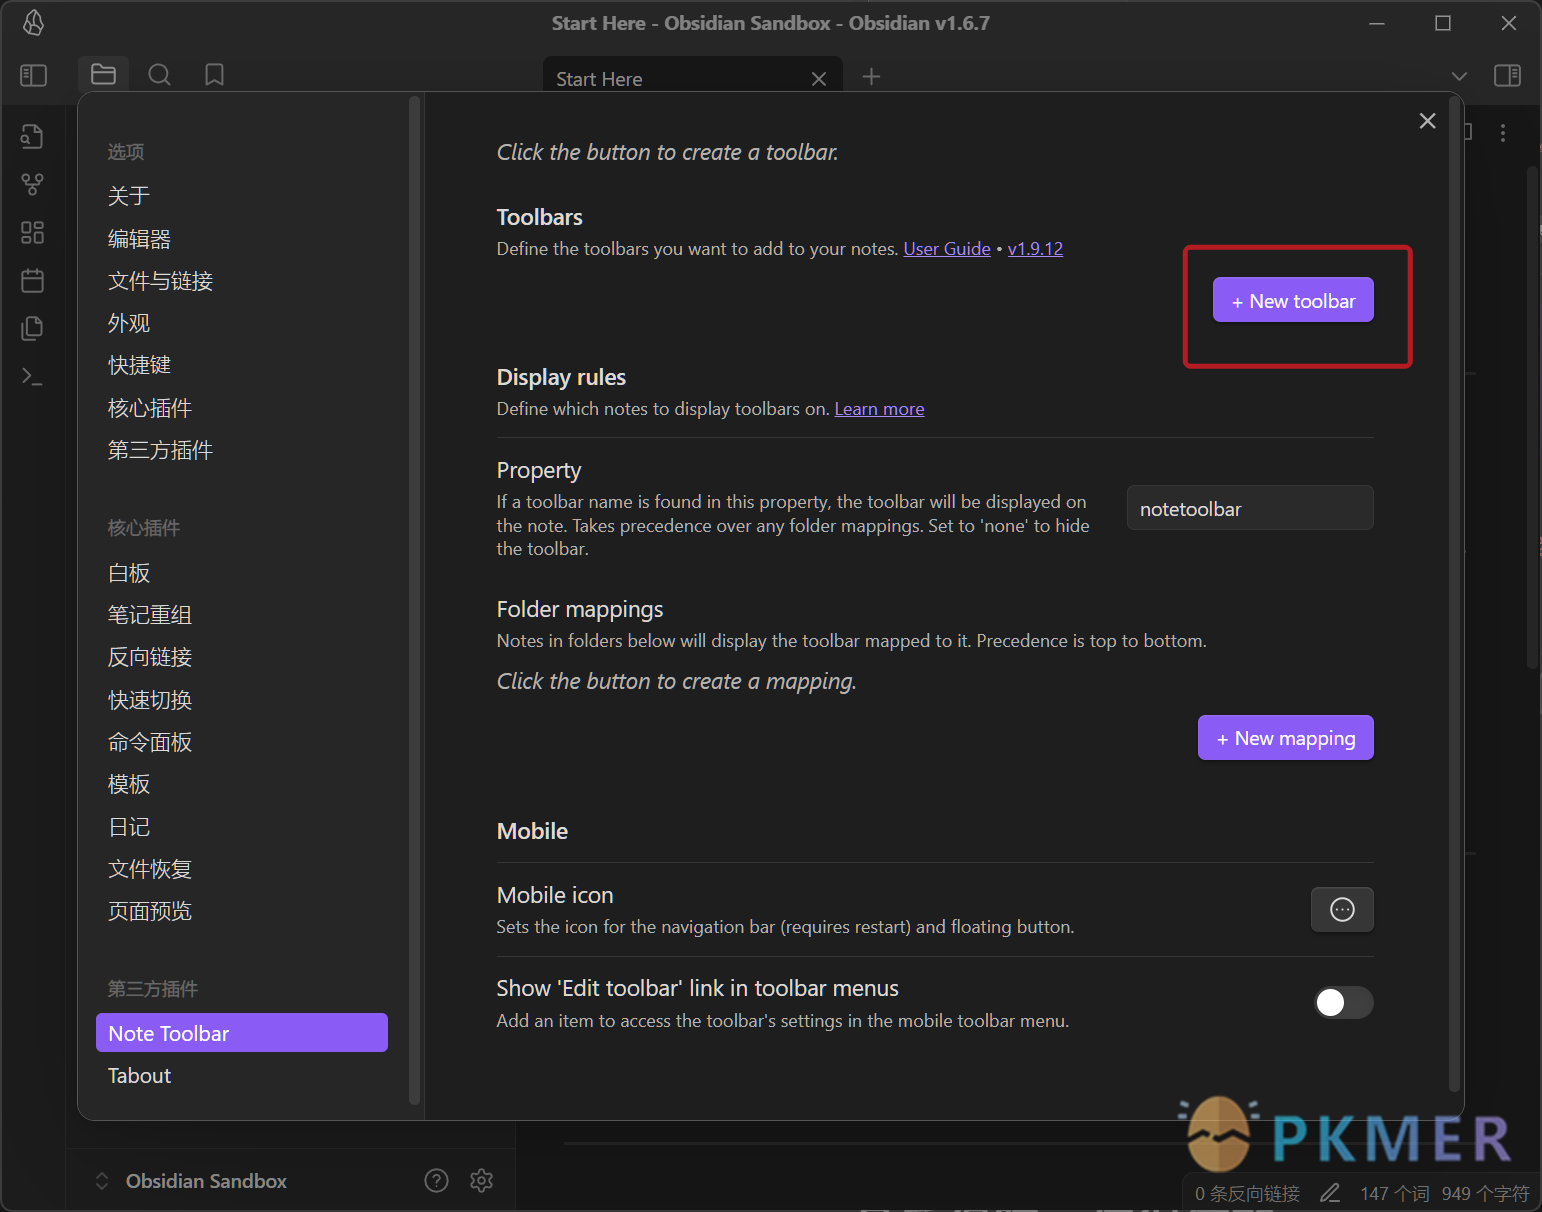Click the New mapping button
1542x1212 pixels.
(x=1285, y=738)
